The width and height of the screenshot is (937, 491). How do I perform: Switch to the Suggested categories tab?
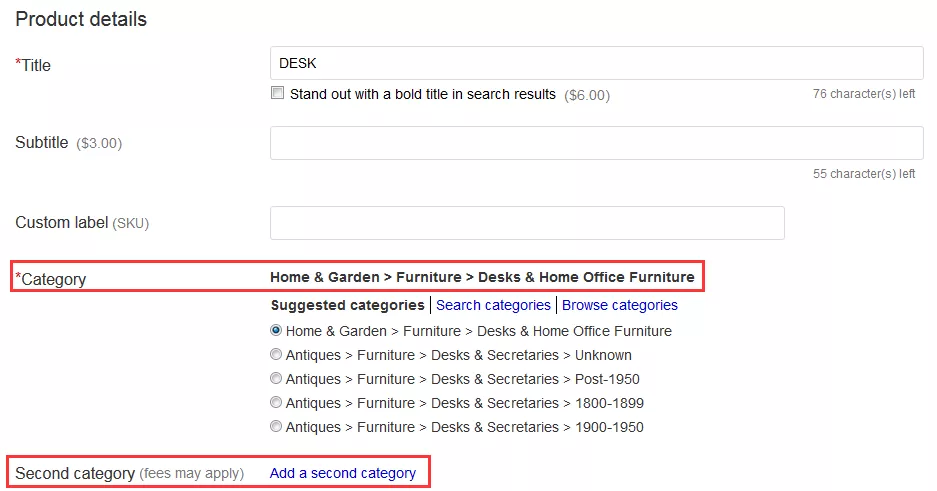pyautogui.click(x=347, y=305)
